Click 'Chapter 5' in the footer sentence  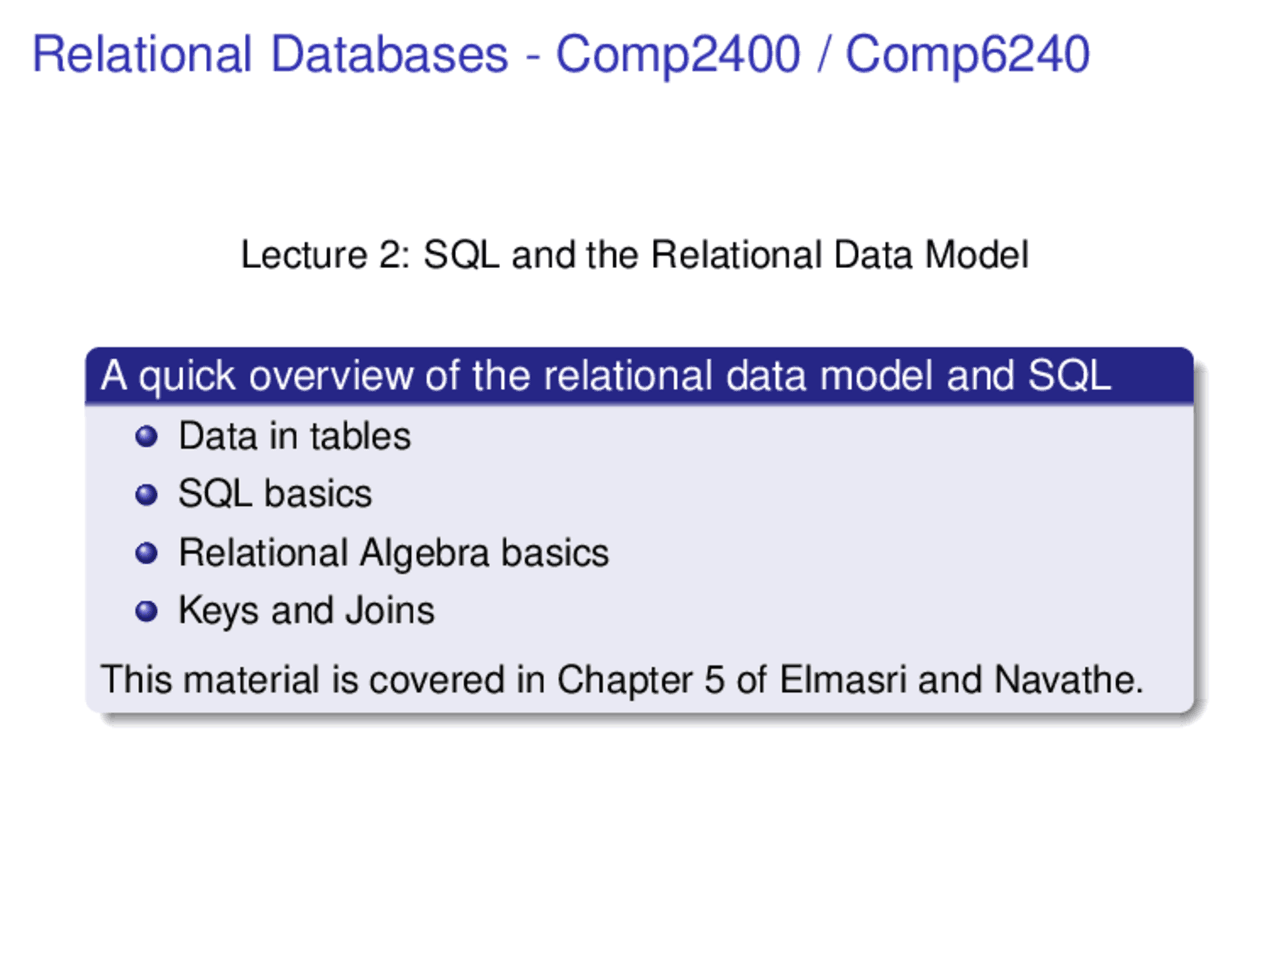tap(640, 680)
